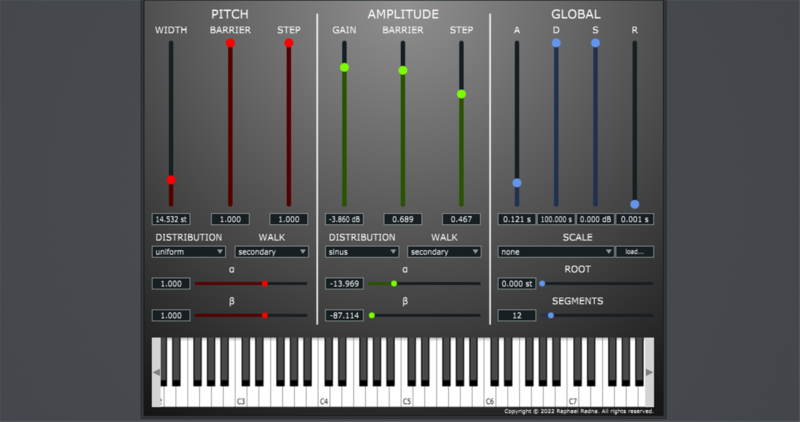
Task: Click the Release slider handle
Action: click(635, 204)
